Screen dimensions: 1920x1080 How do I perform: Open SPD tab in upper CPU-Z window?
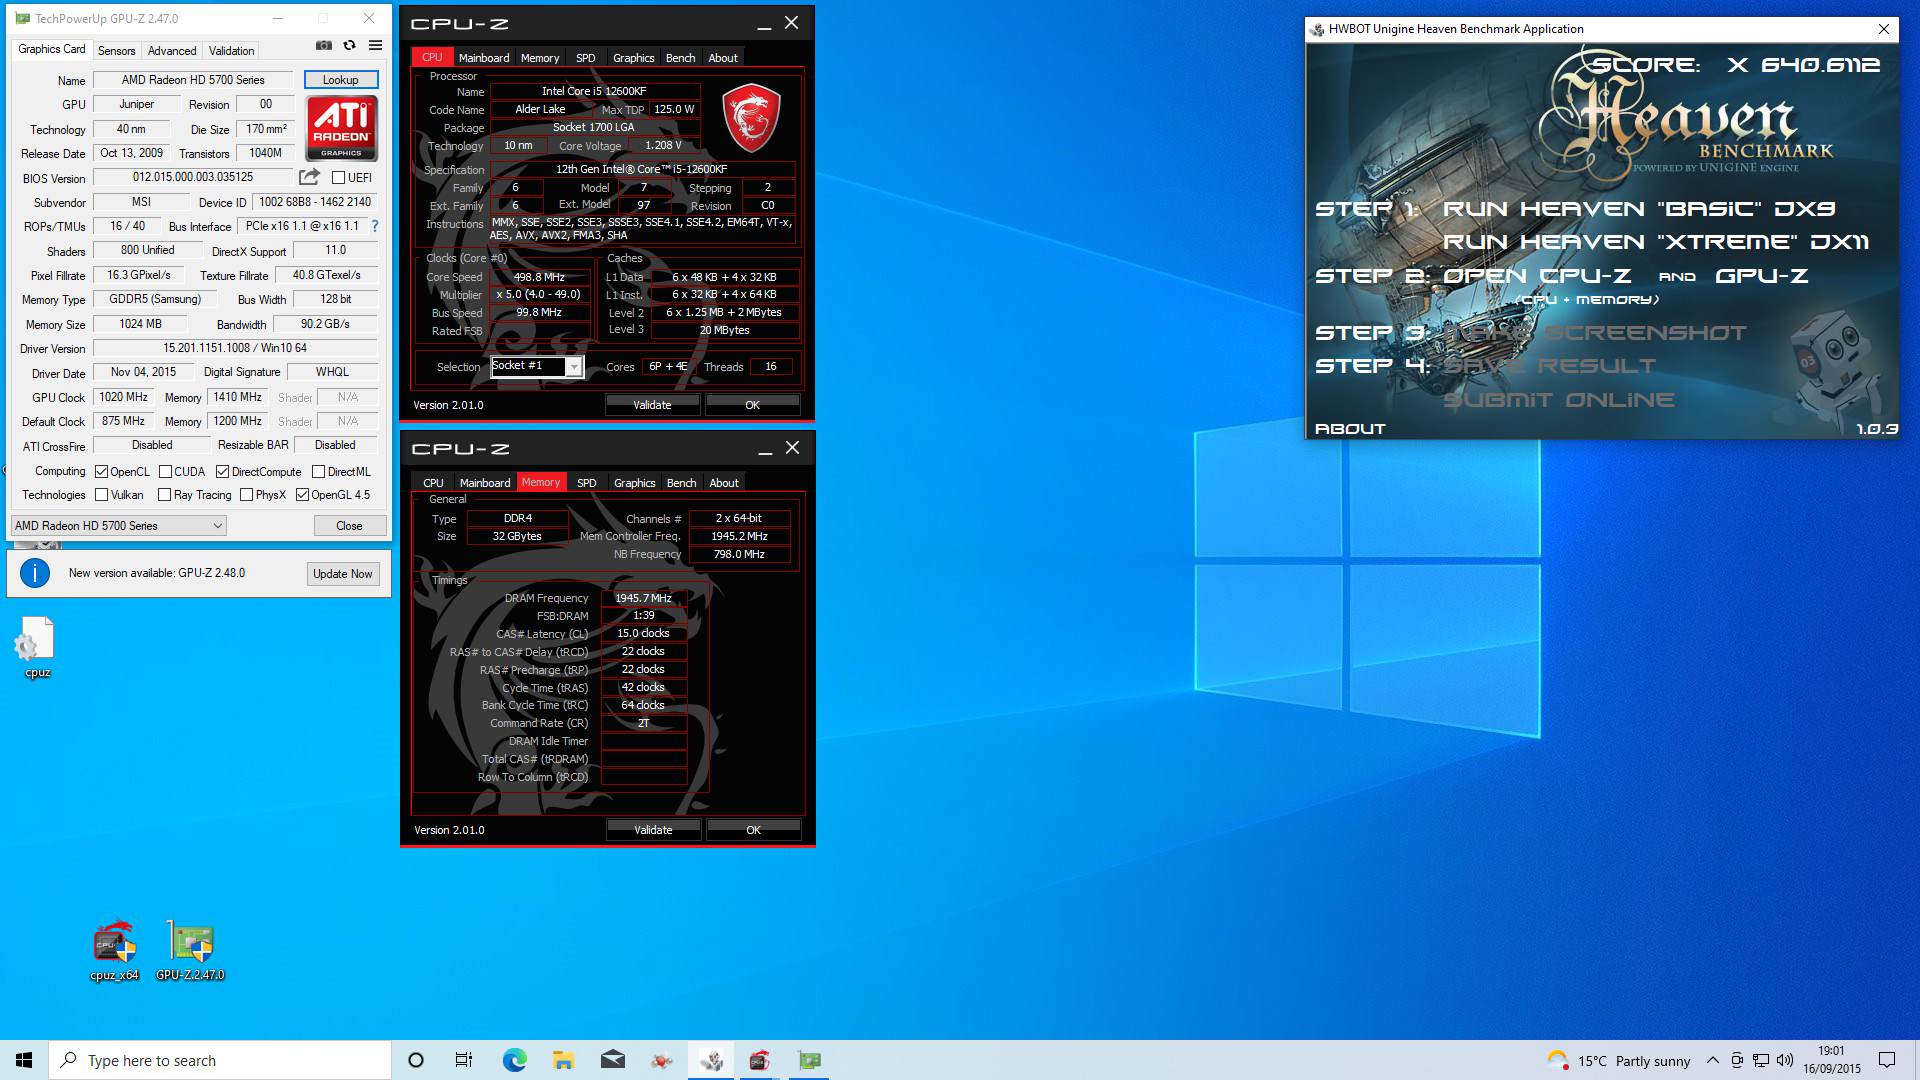586,58
